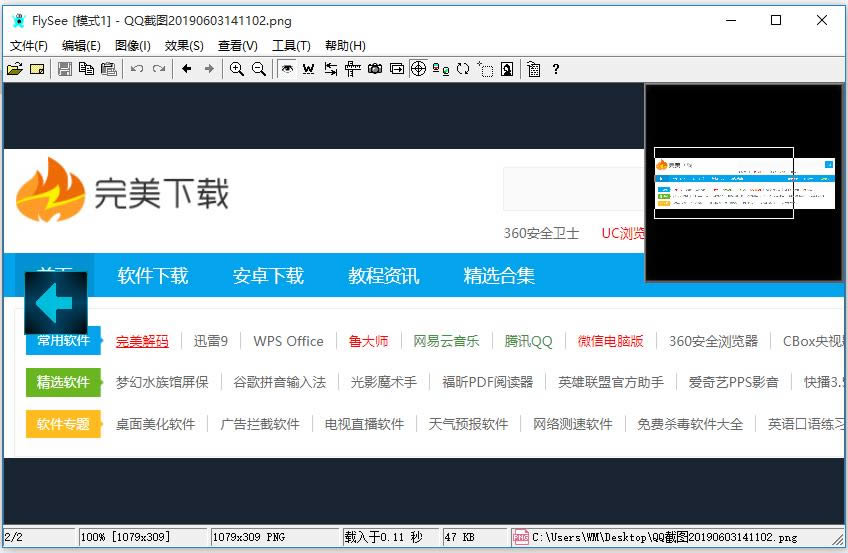Click the portrait photo icon
The height and width of the screenshot is (553, 848).
(x=507, y=69)
